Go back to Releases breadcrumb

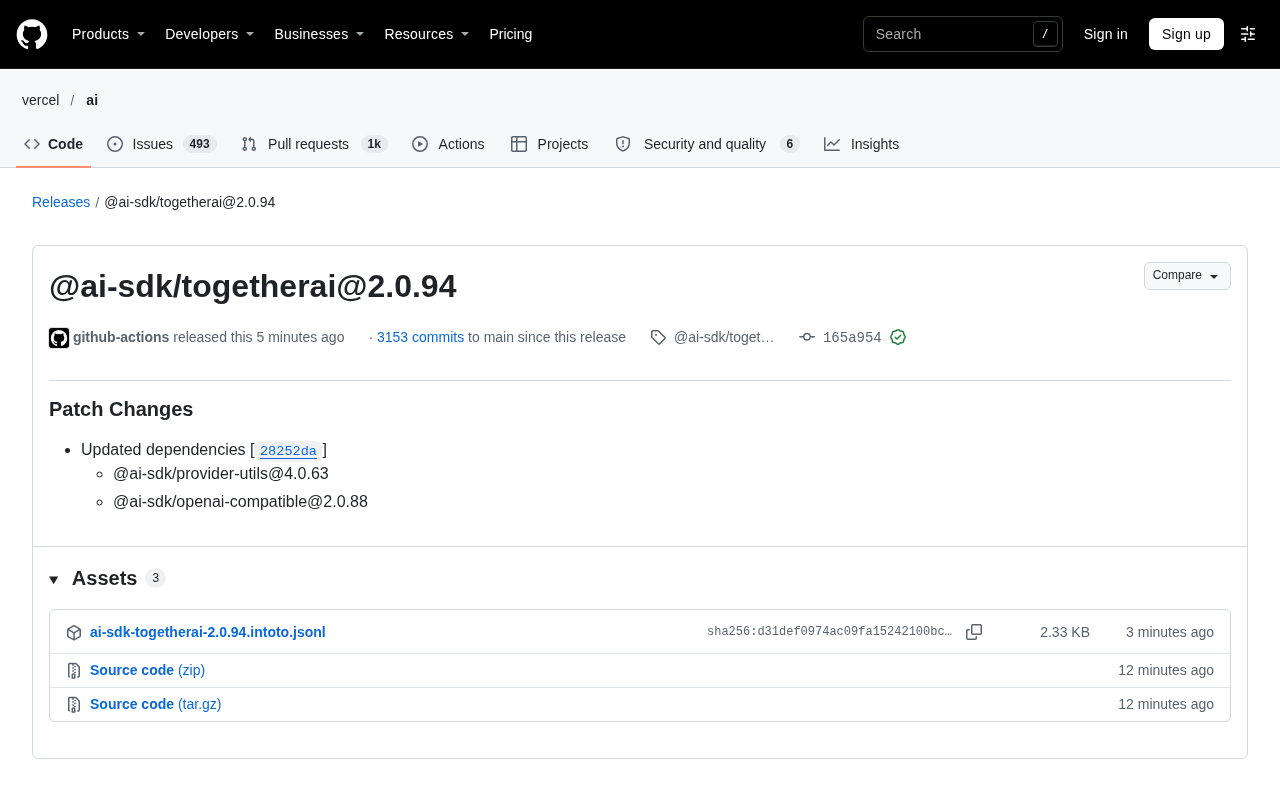[x=61, y=202]
